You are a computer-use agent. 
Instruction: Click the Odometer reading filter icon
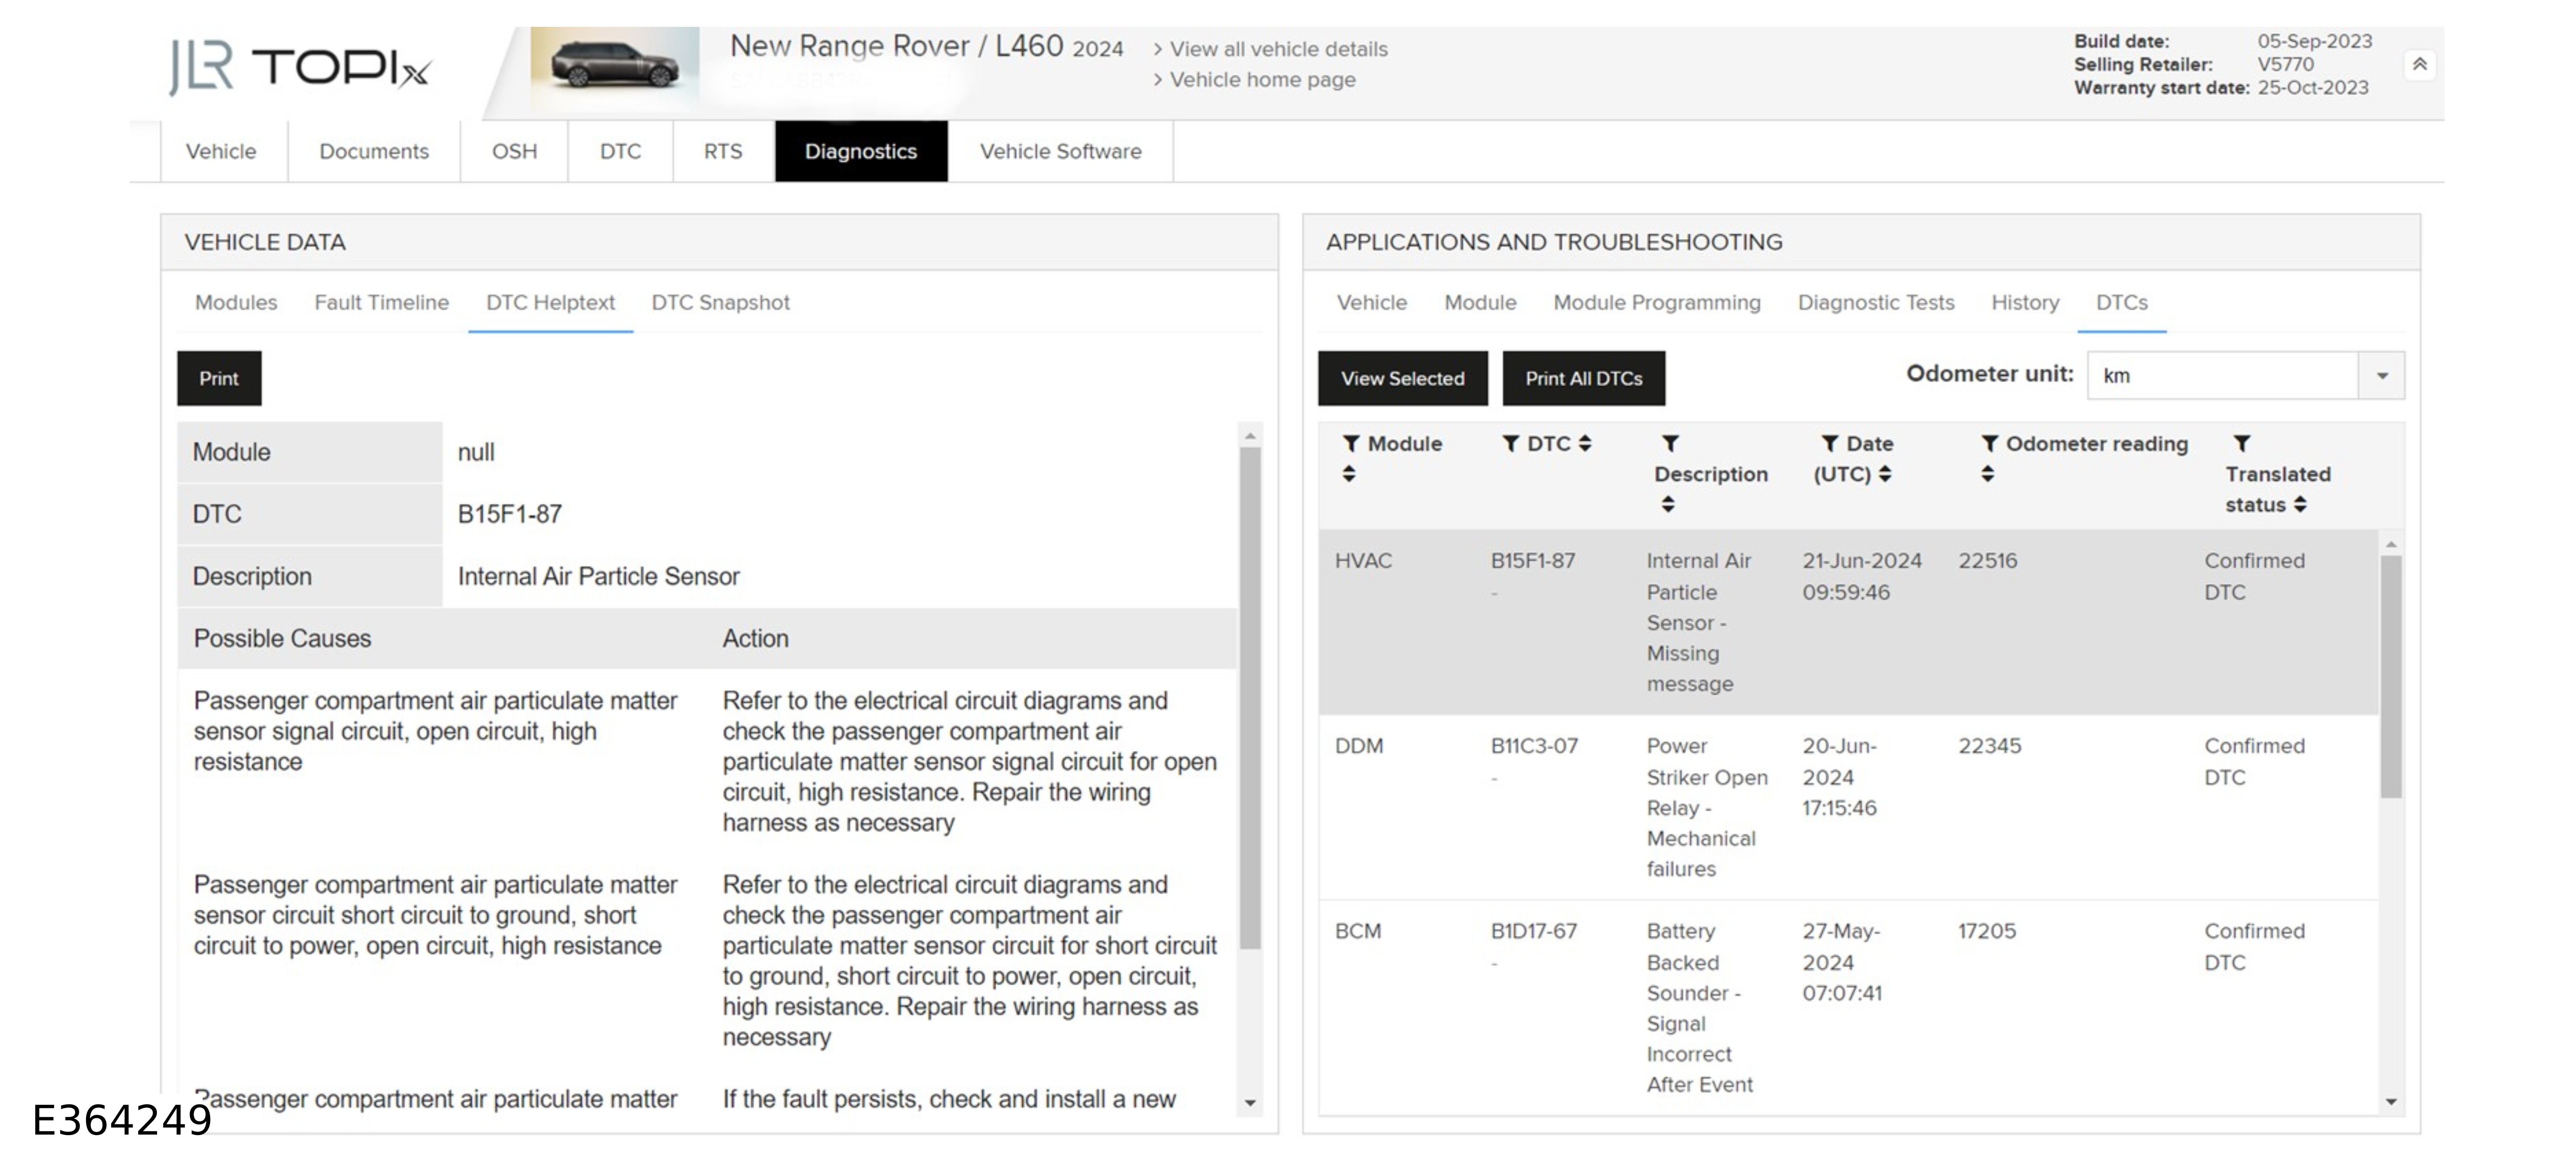(1989, 443)
